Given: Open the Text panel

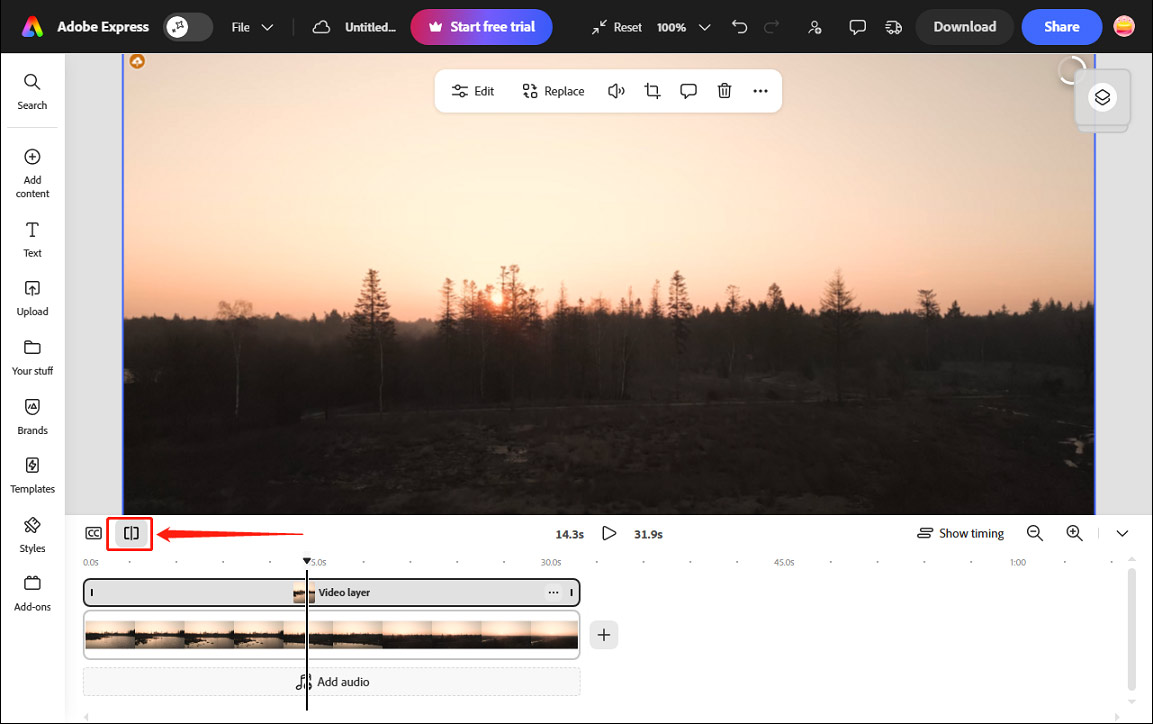Looking at the screenshot, I should click(32, 240).
